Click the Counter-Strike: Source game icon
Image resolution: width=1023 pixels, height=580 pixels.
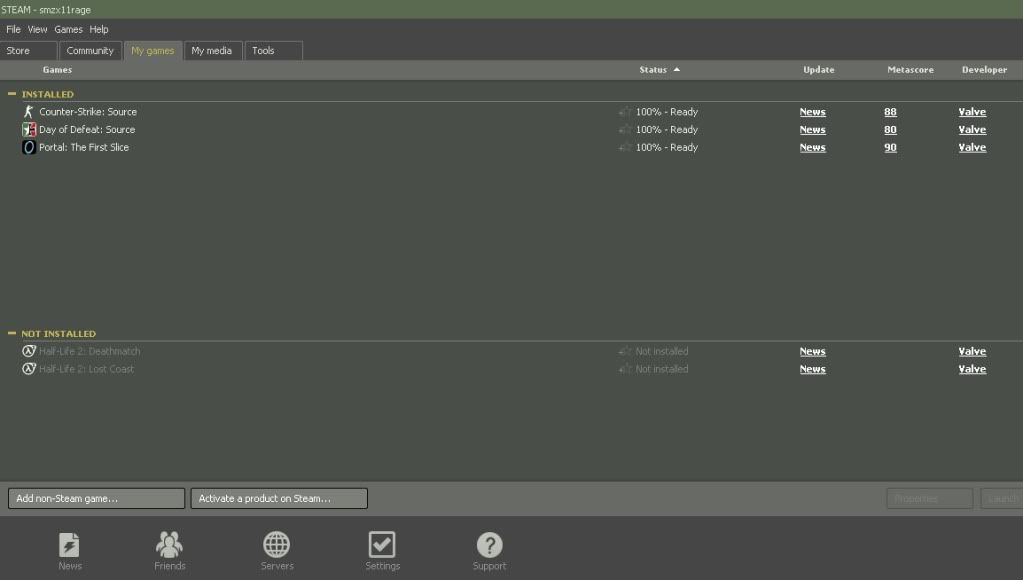point(29,112)
